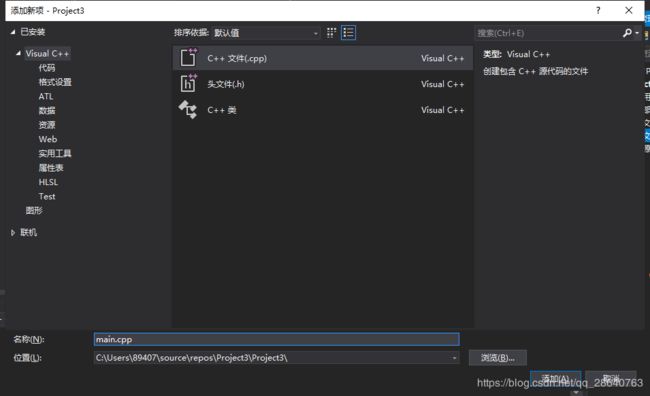Select the 头文件(.h) header icon
Image resolution: width=650 pixels, height=396 pixels.
click(188, 83)
